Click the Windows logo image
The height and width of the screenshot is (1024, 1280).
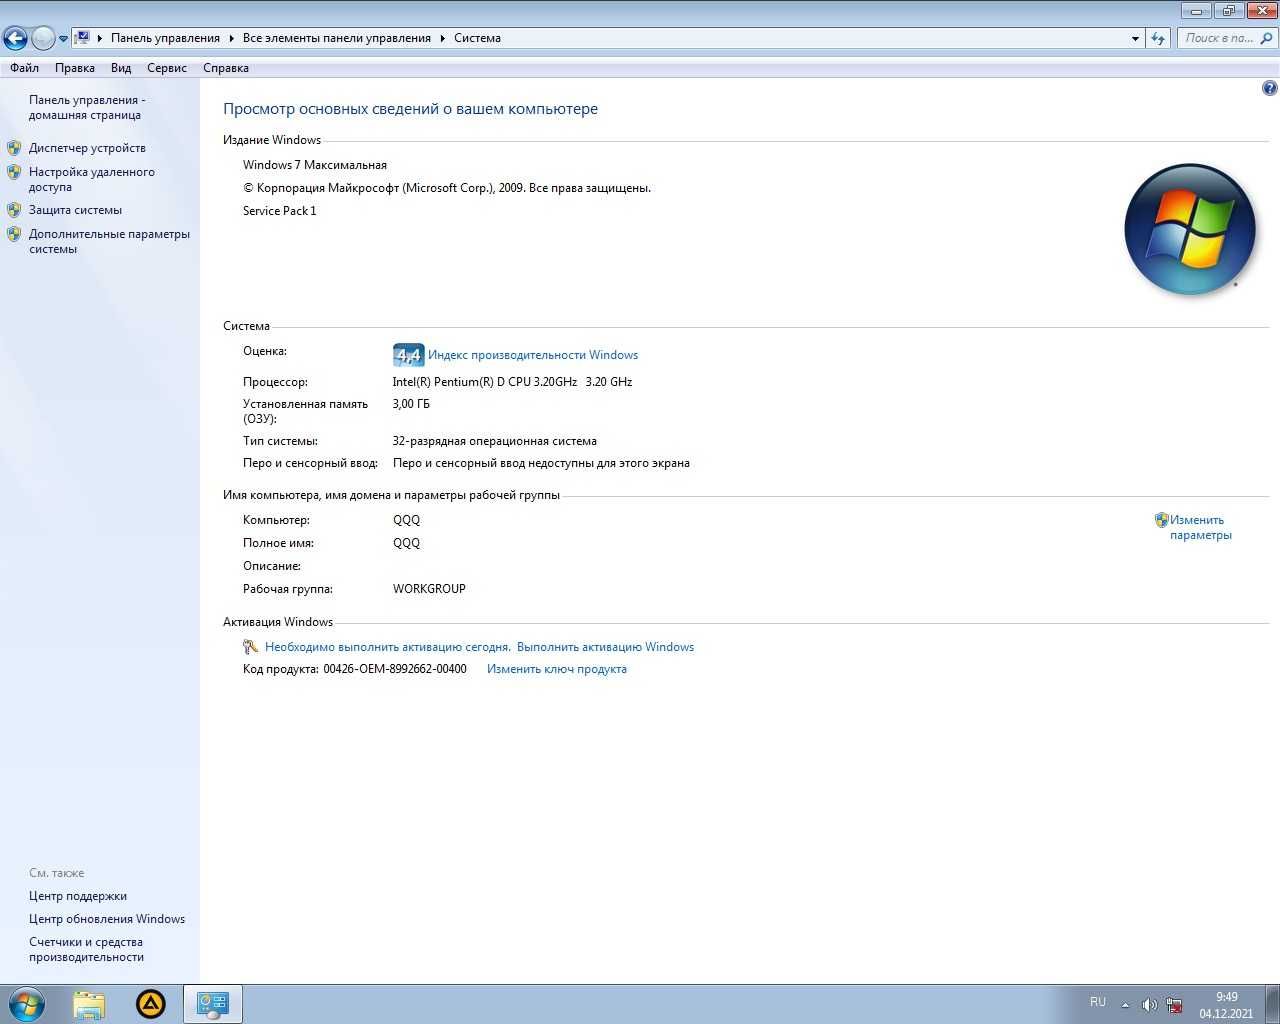[1190, 229]
